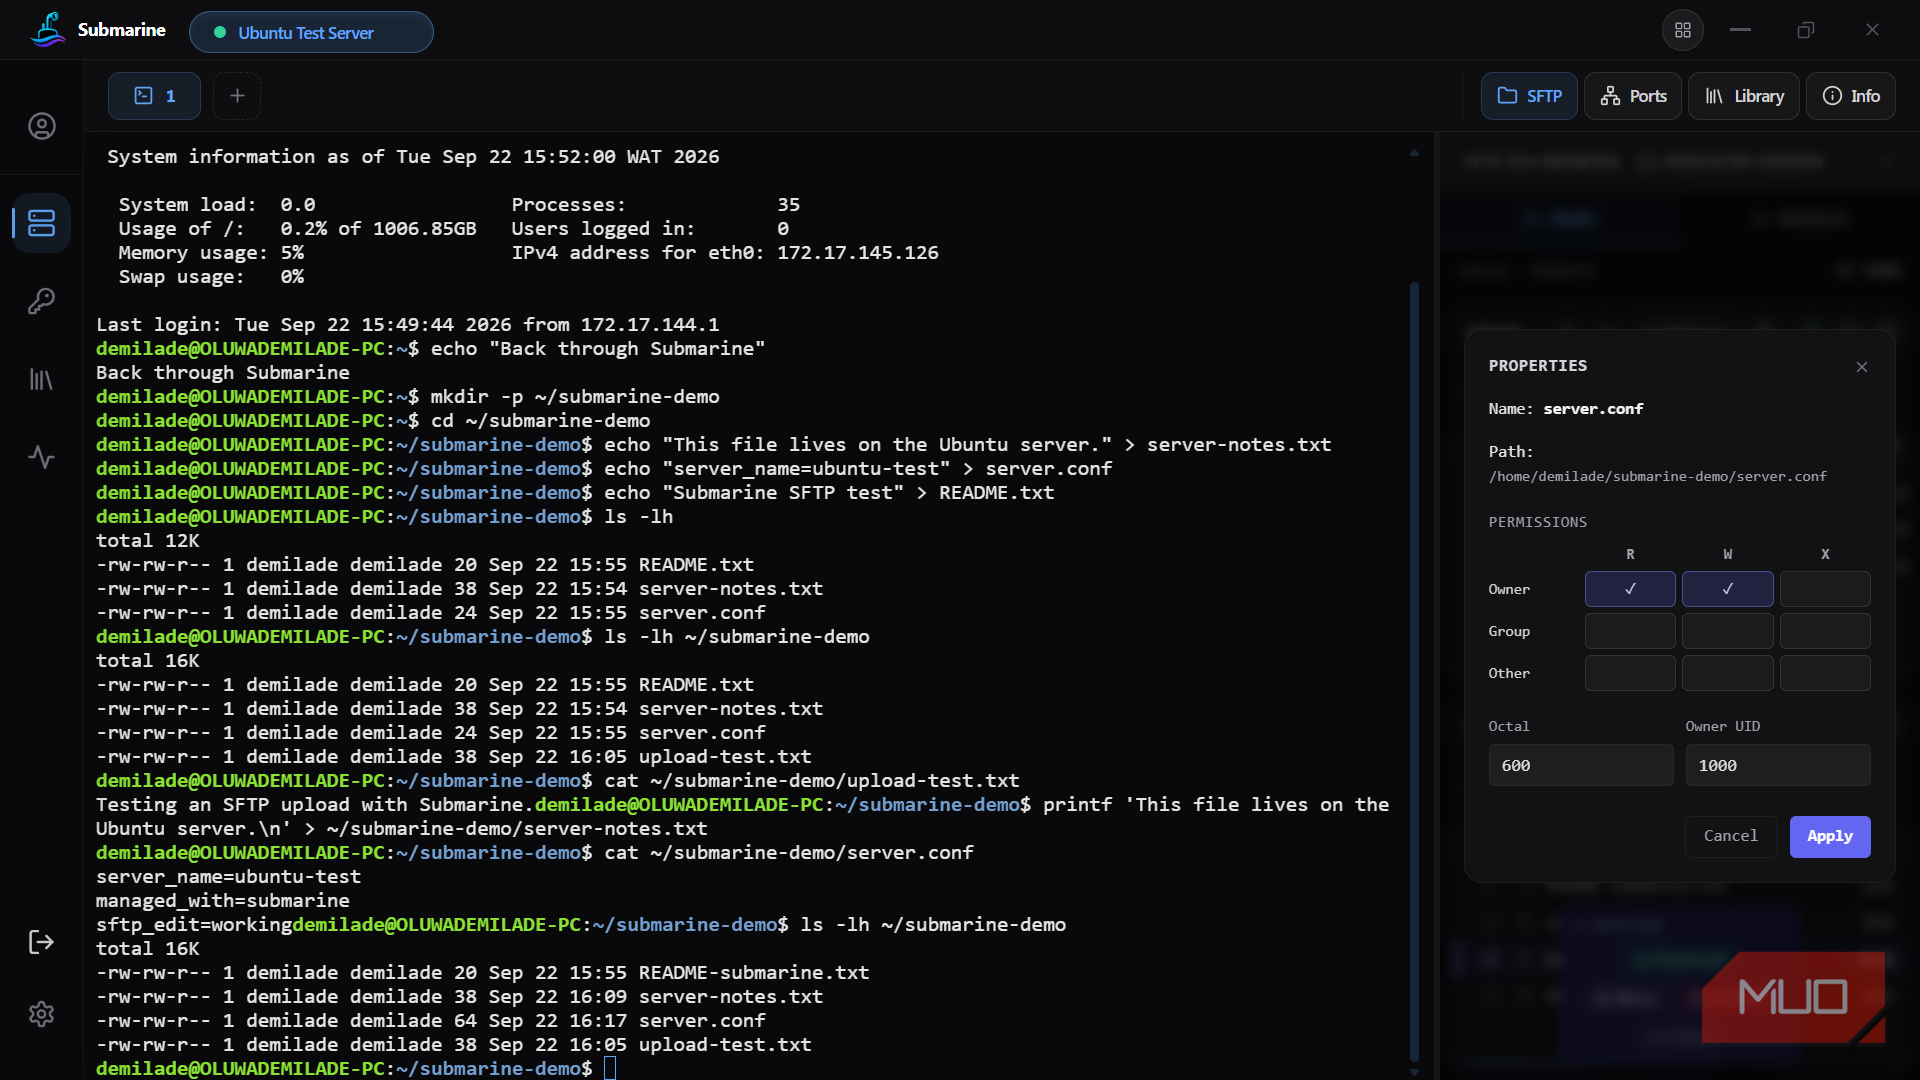This screenshot has width=1920, height=1080.
Task: Click the grid layout icon in the title bar
Action: point(1683,30)
